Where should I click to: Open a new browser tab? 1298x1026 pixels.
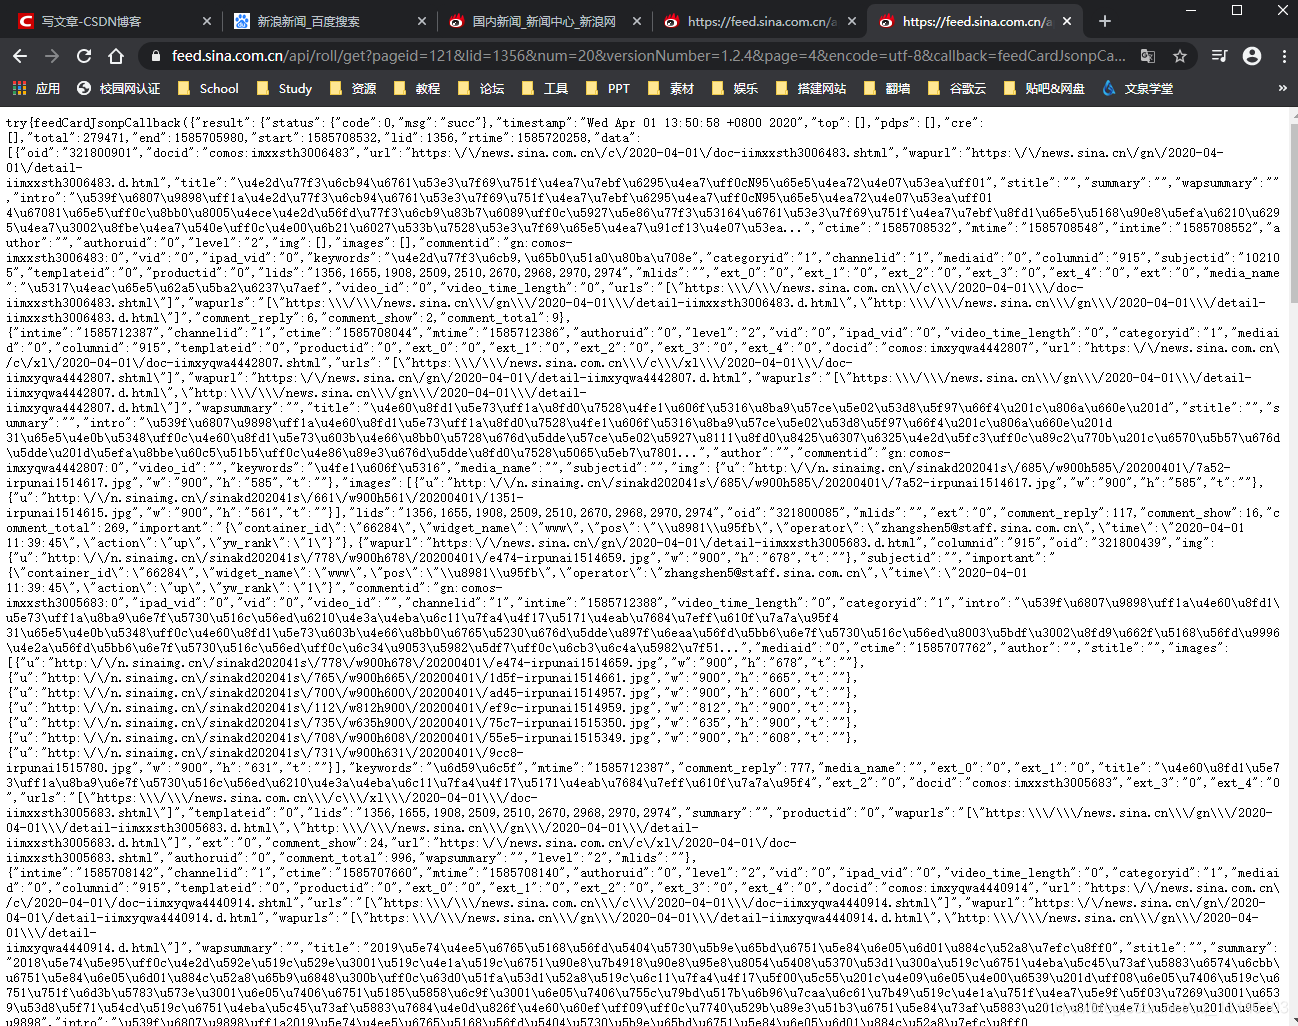click(x=1104, y=21)
